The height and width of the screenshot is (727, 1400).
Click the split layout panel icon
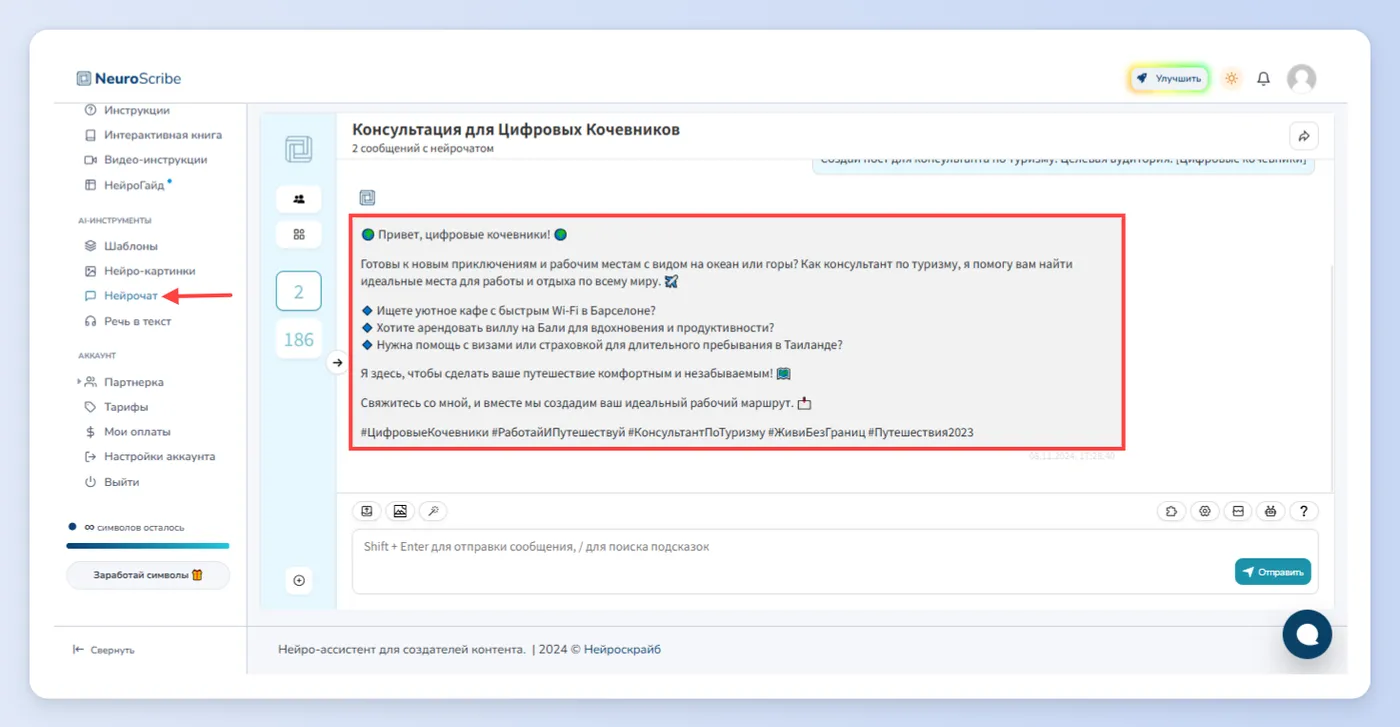pyautogui.click(x=1238, y=511)
